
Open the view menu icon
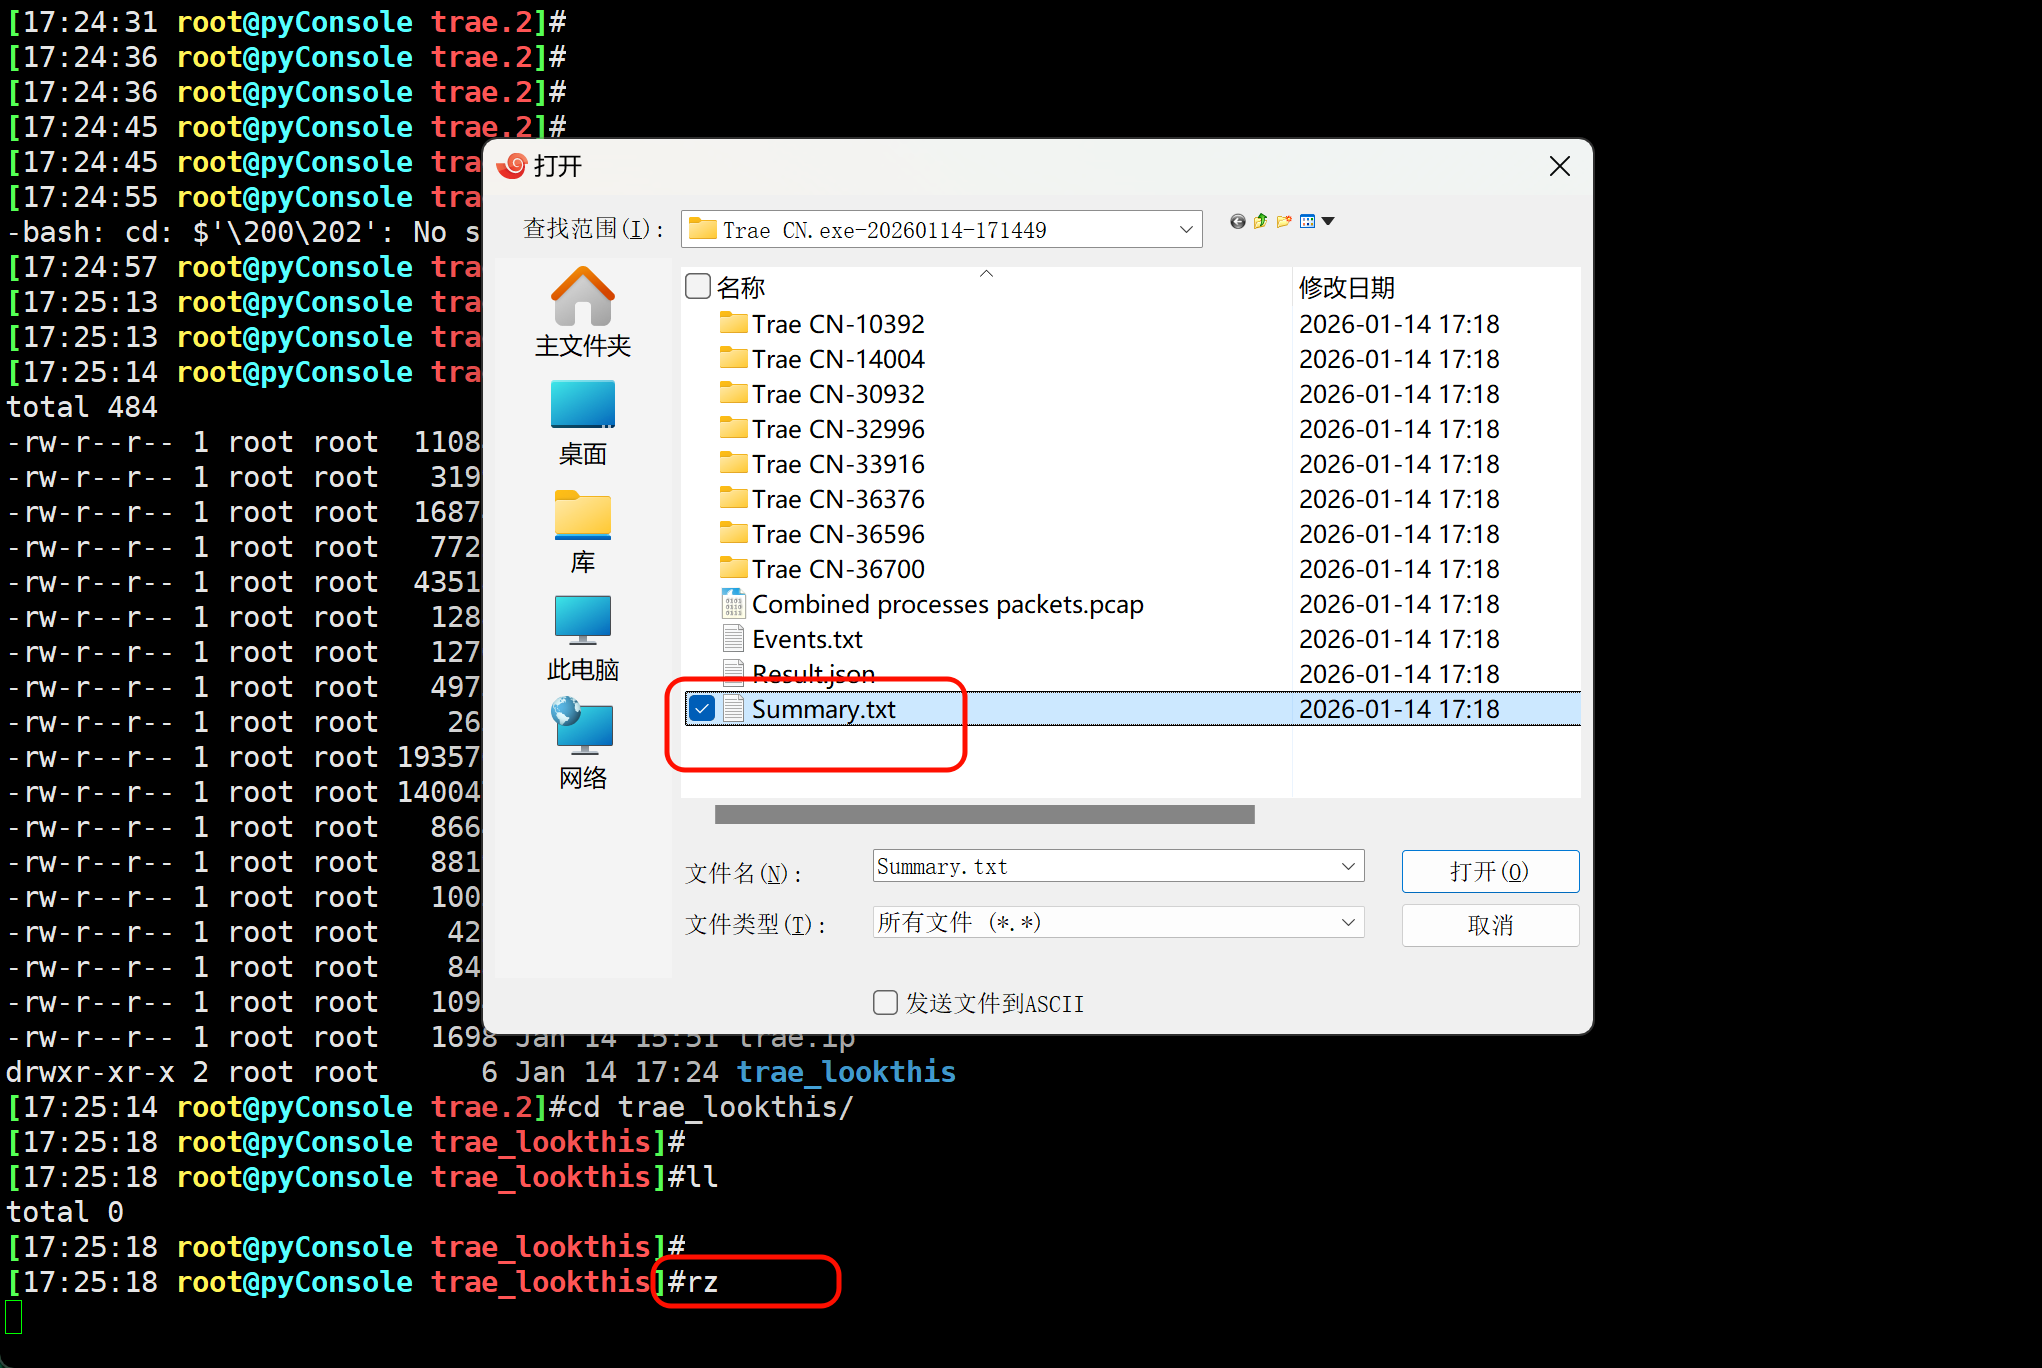click(1308, 221)
